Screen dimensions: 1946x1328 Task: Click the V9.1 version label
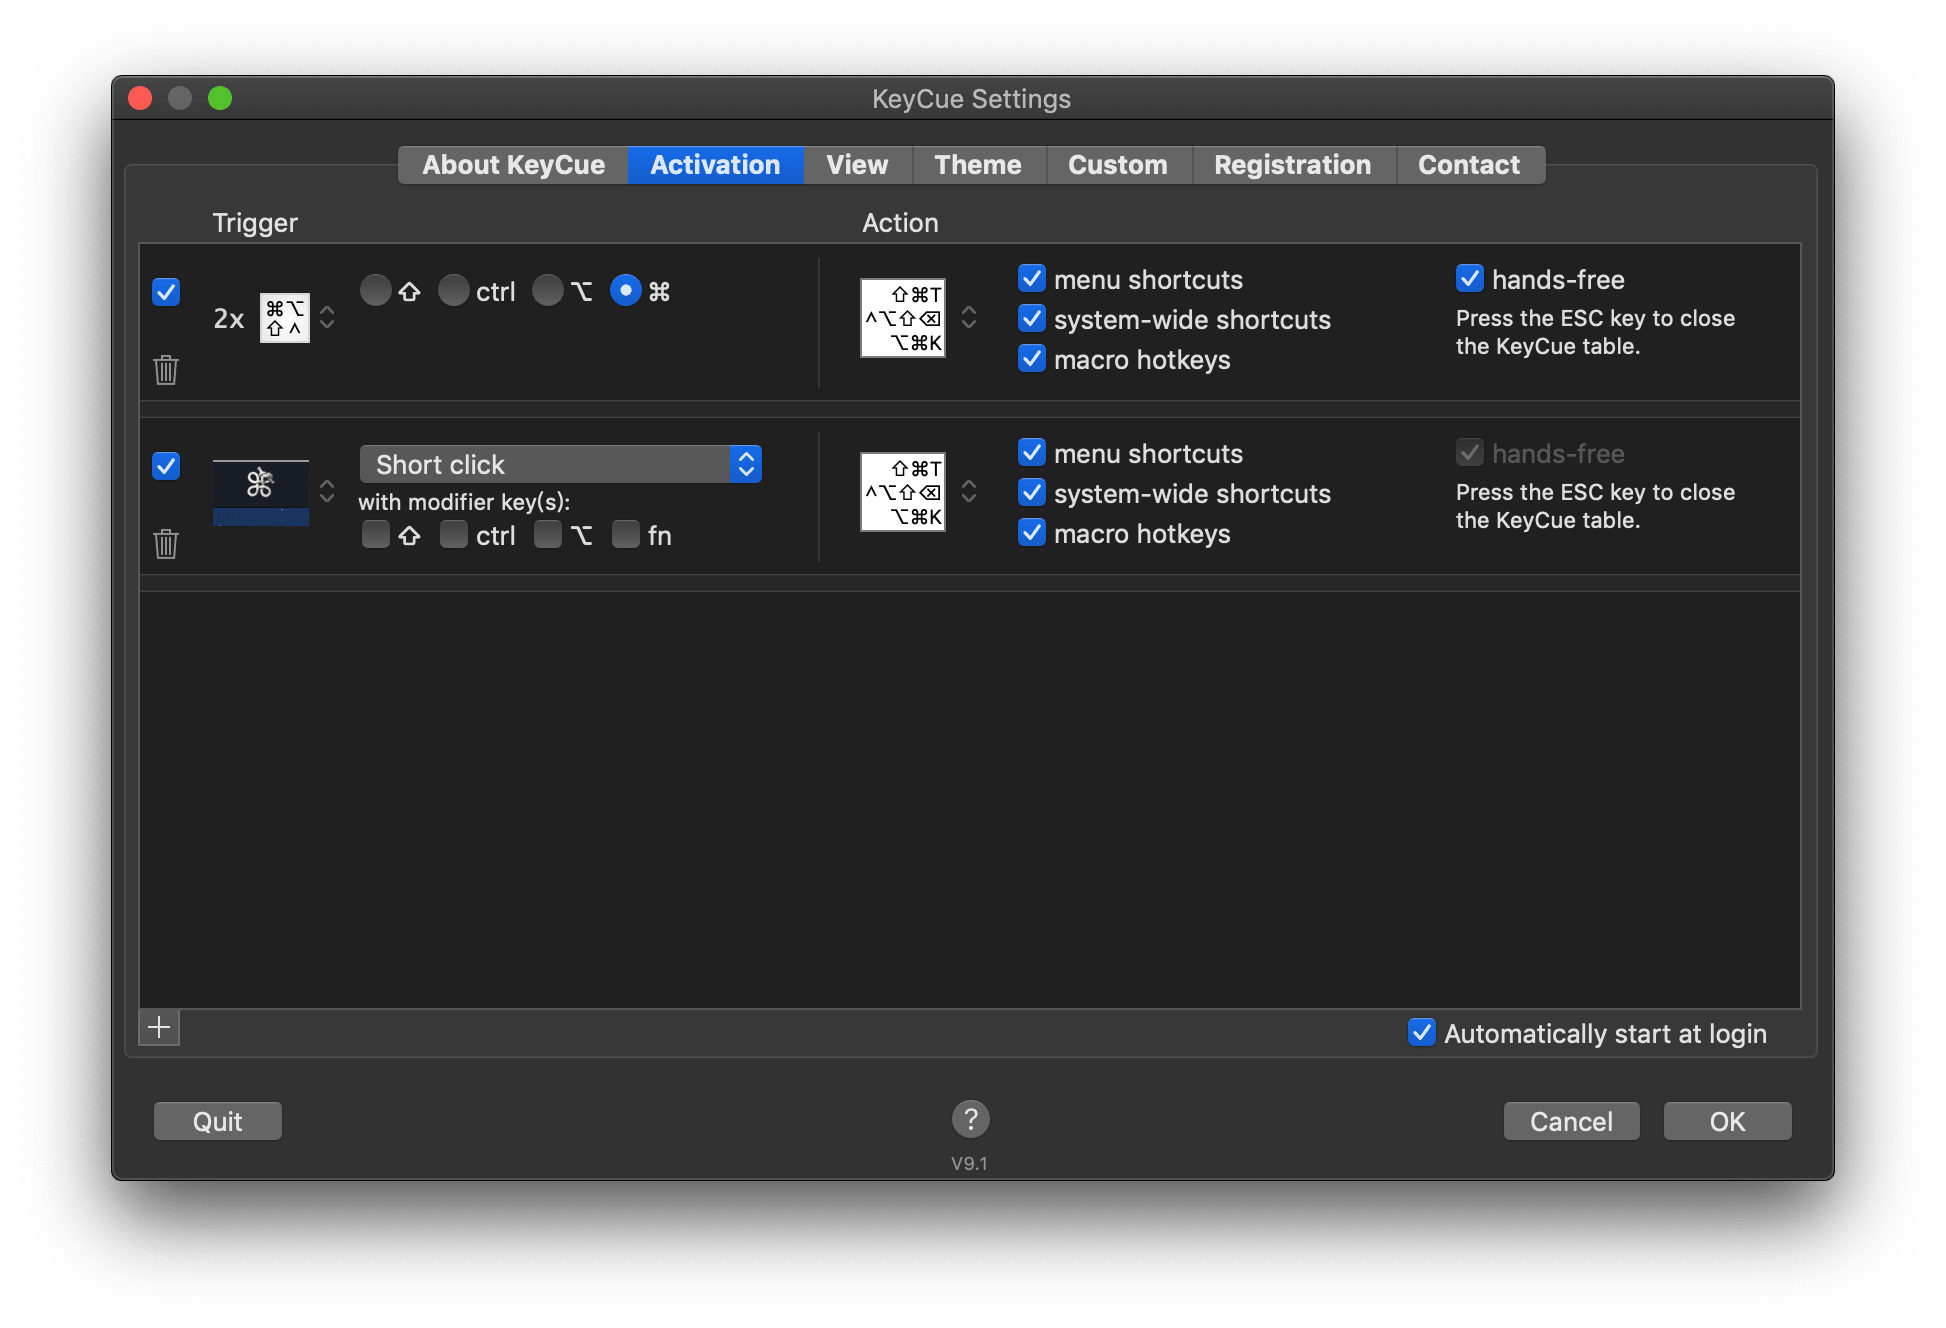tap(969, 1163)
